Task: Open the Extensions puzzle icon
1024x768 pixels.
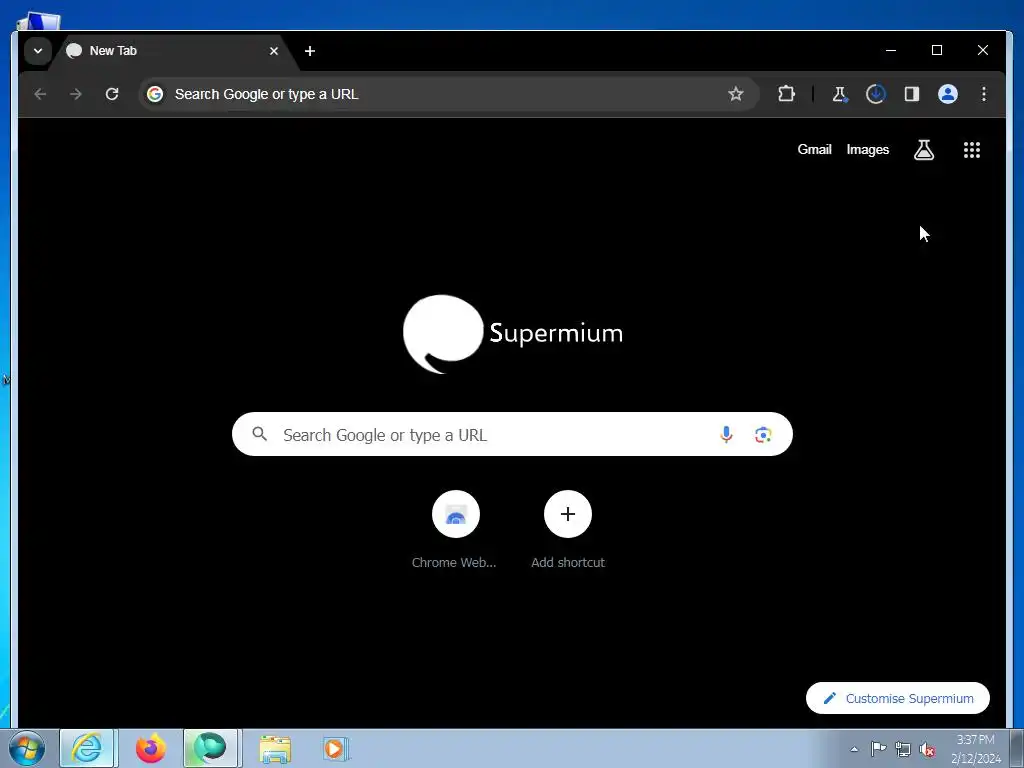Action: 786,94
